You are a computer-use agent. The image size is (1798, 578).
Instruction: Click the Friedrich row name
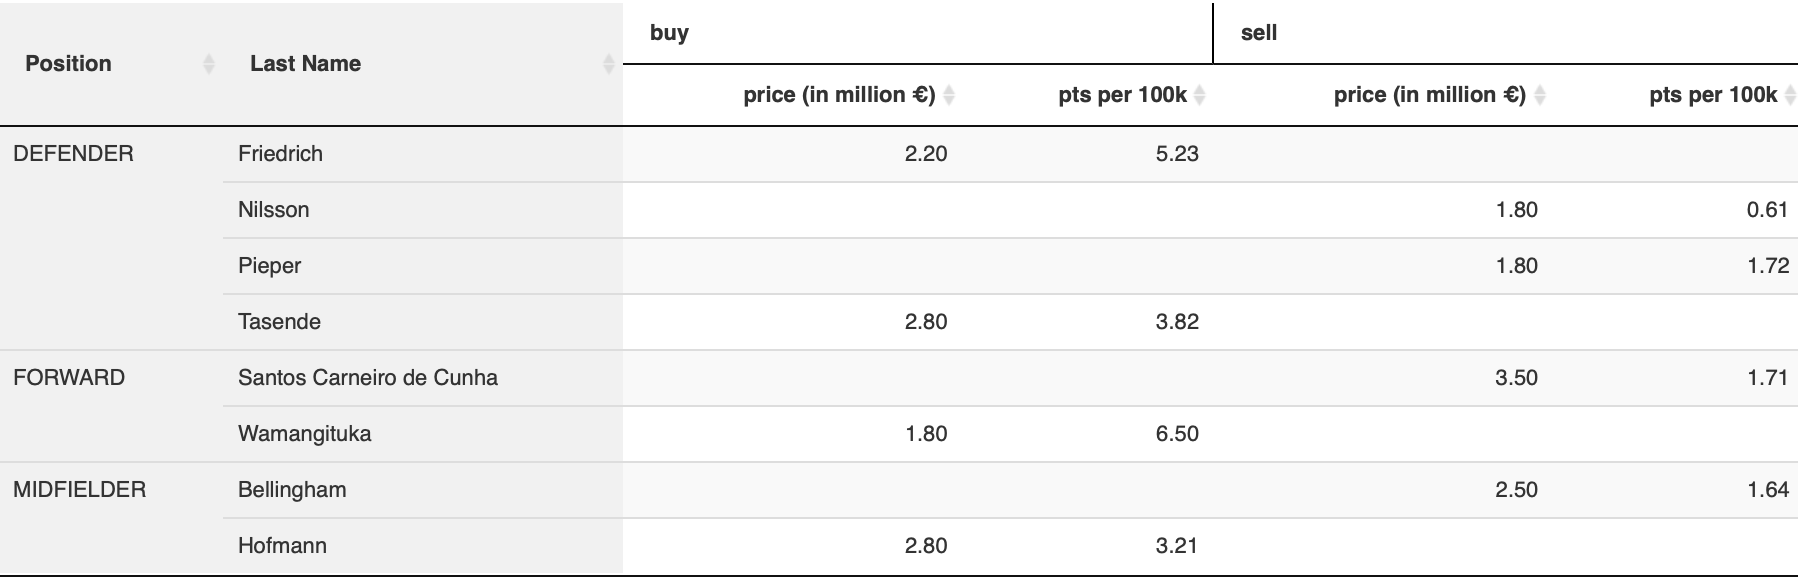coord(280,154)
